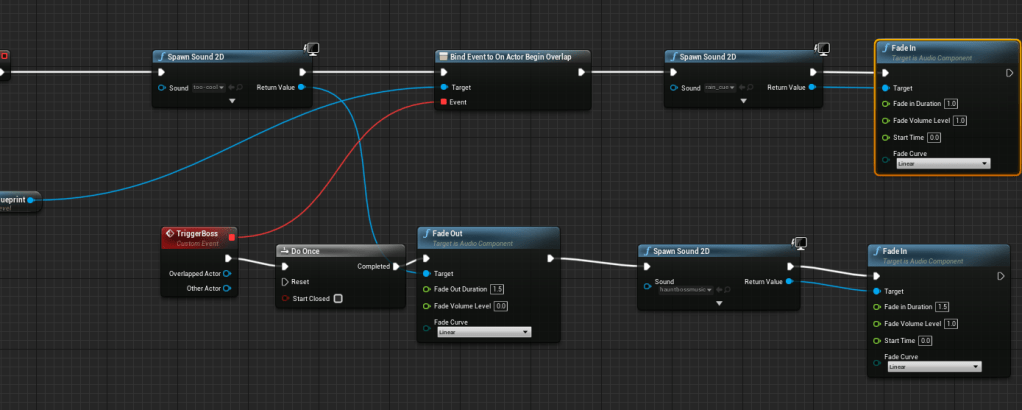Click Return Value pin of hauntbossmusic Spawn Sound
1022x410 pixels.
coord(790,282)
